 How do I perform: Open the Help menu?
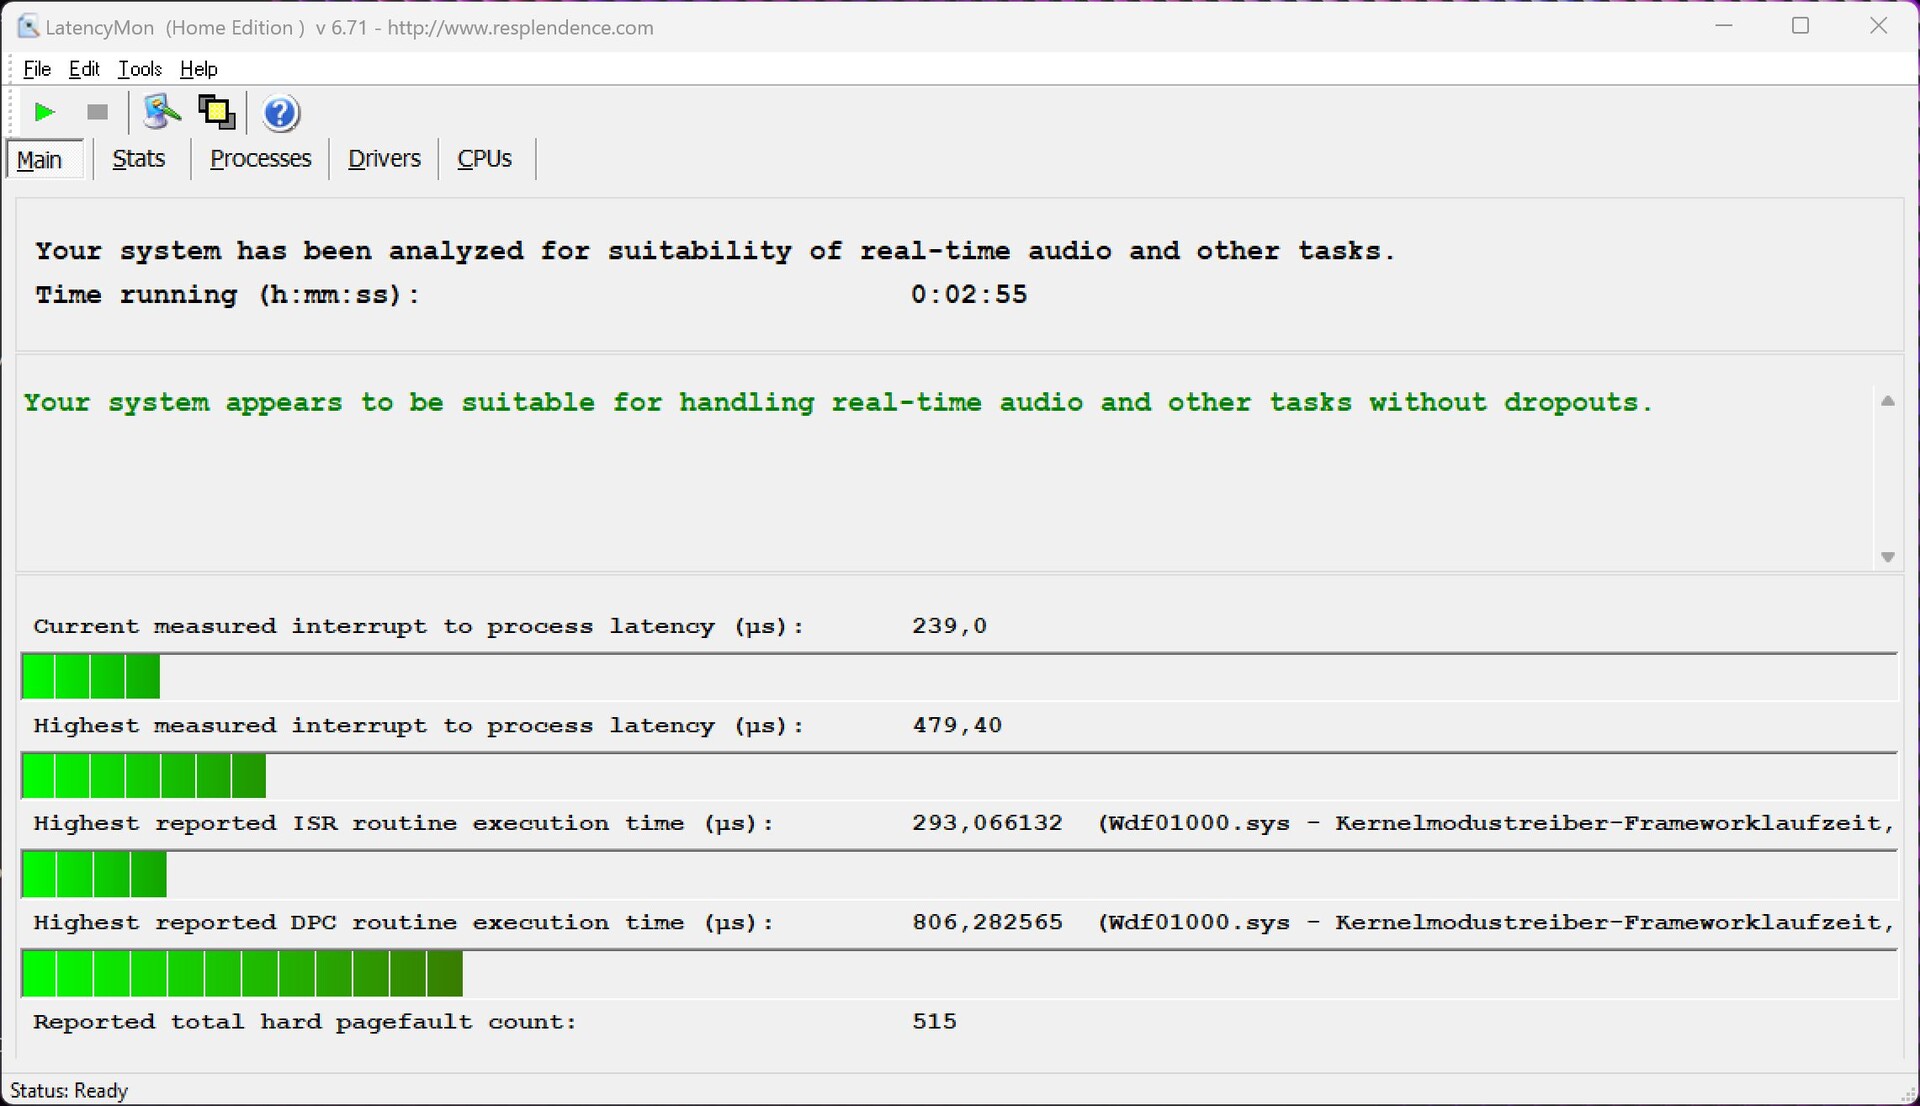[x=199, y=69]
